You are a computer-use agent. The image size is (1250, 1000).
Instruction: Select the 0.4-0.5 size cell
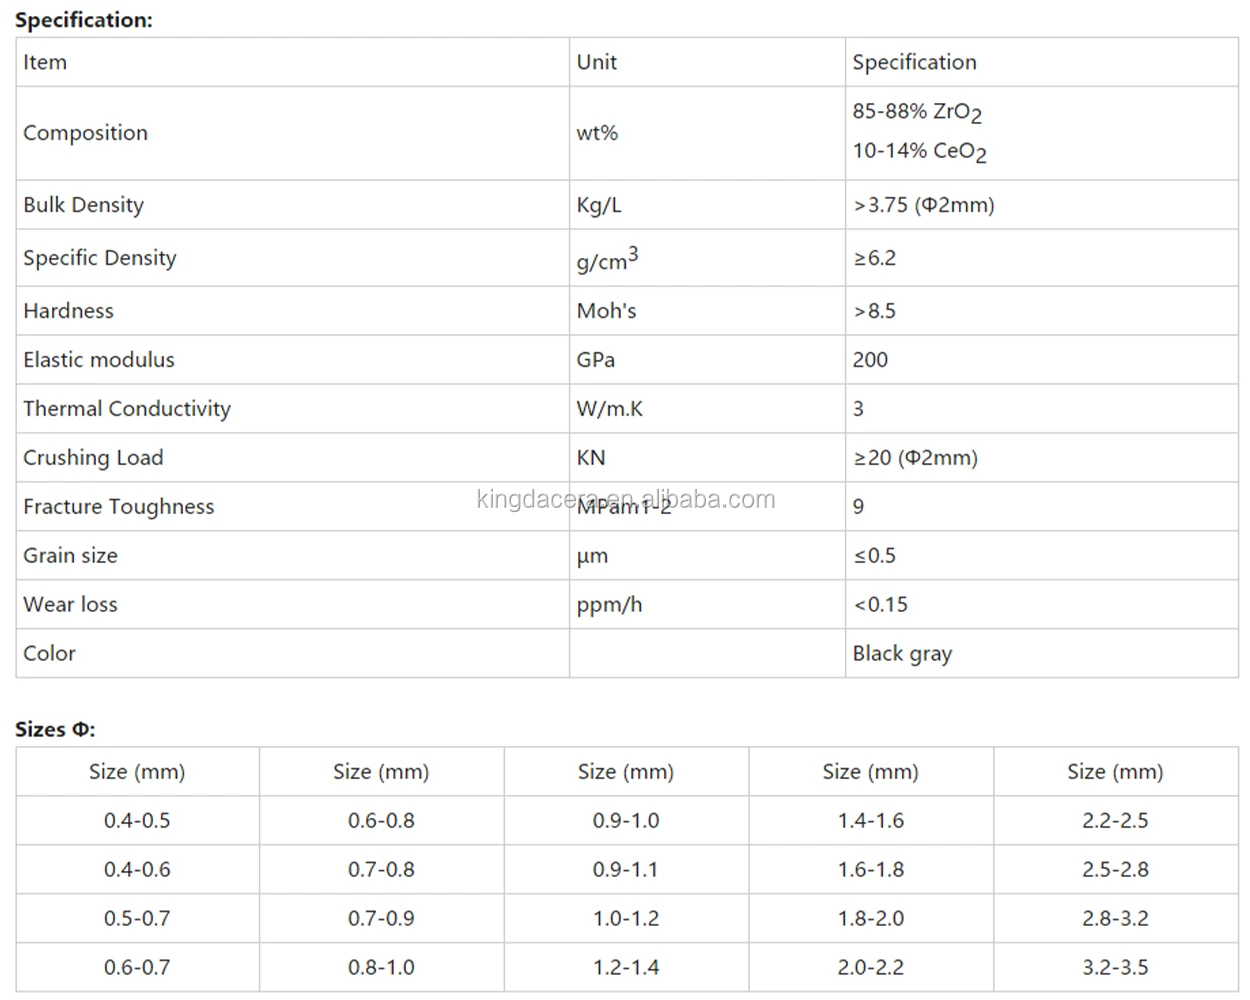(x=137, y=821)
